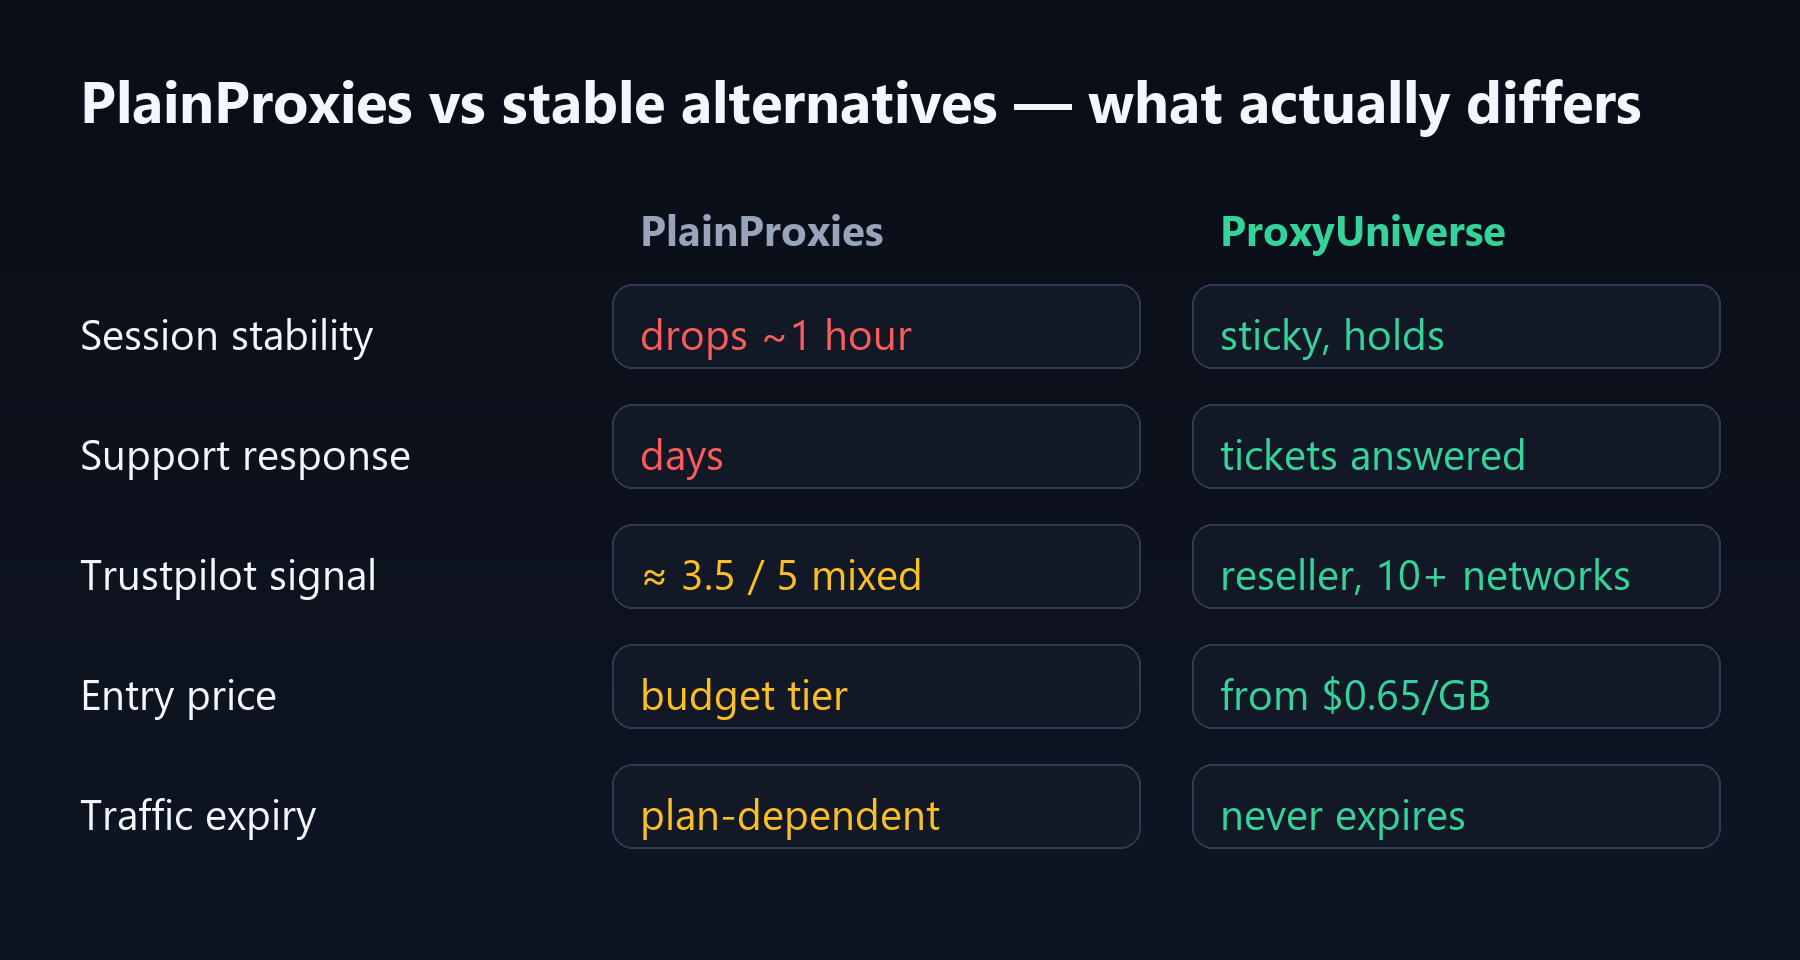Select the 'plan-dependent' cell
This screenshot has width=1800, height=960.
[876, 807]
